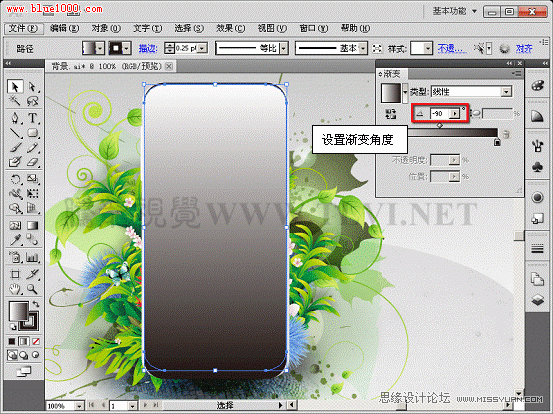Click the 不透… opacity link

click(452, 48)
